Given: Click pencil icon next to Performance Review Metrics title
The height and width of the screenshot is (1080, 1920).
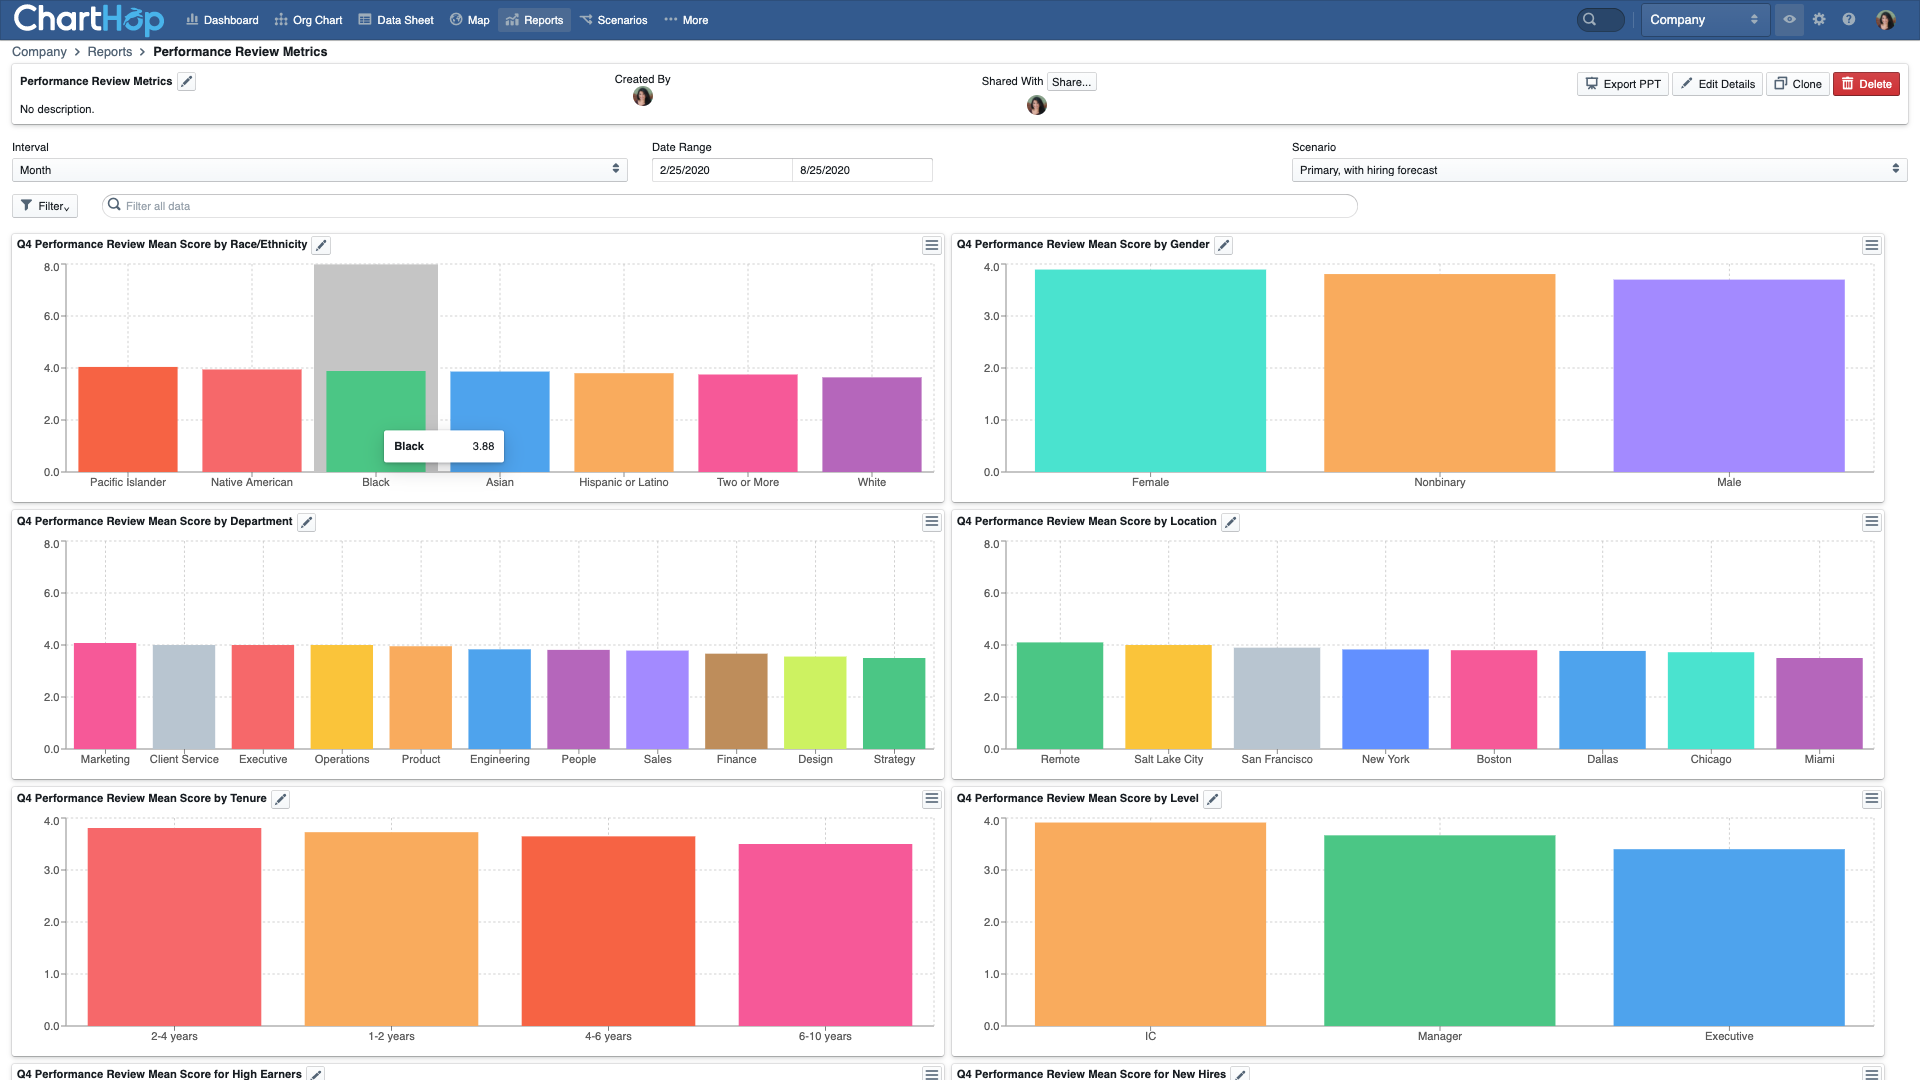Looking at the screenshot, I should click(187, 82).
